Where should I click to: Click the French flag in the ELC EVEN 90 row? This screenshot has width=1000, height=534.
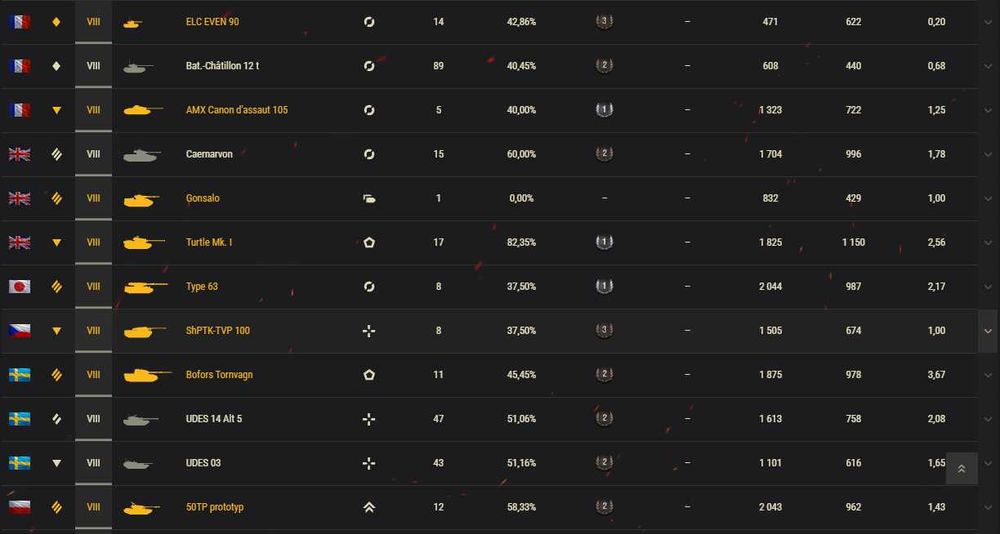[19, 22]
